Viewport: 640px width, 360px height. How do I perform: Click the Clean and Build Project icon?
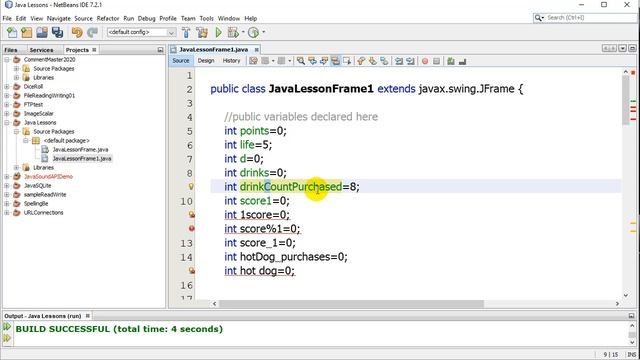click(202, 32)
